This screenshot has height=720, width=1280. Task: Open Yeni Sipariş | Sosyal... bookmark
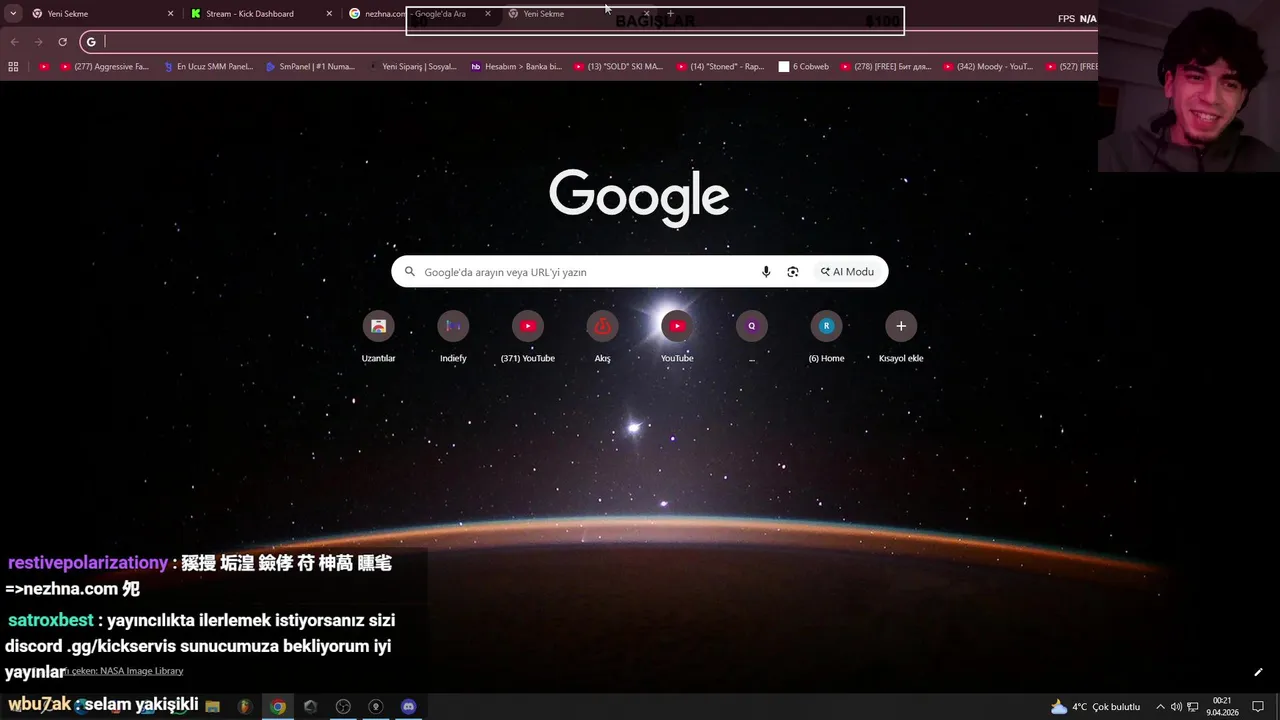[412, 67]
